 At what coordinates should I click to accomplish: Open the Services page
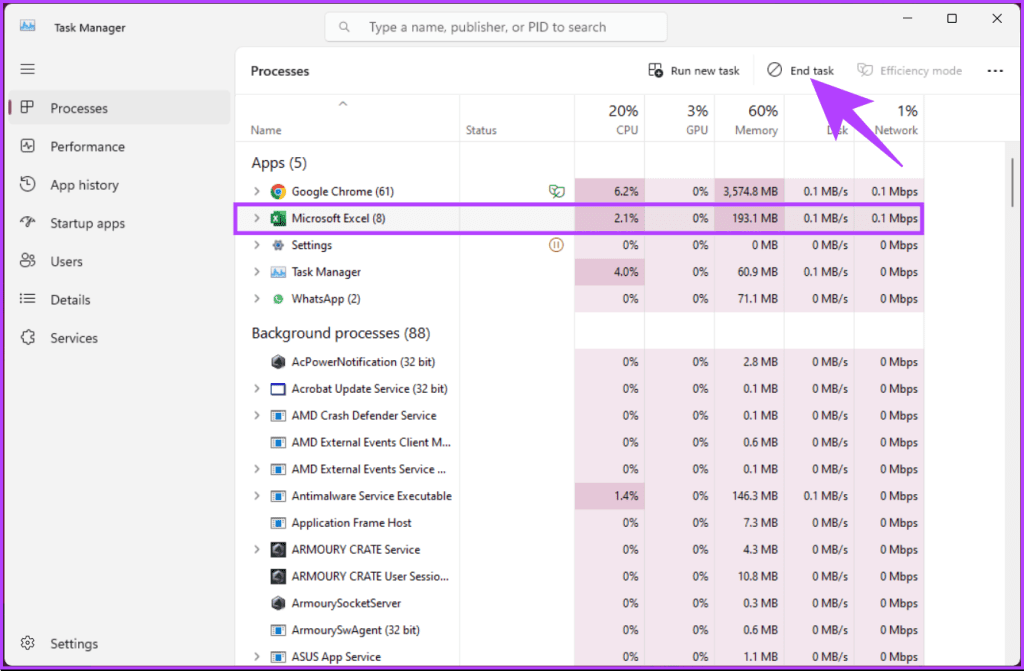pyautogui.click(x=120, y=338)
